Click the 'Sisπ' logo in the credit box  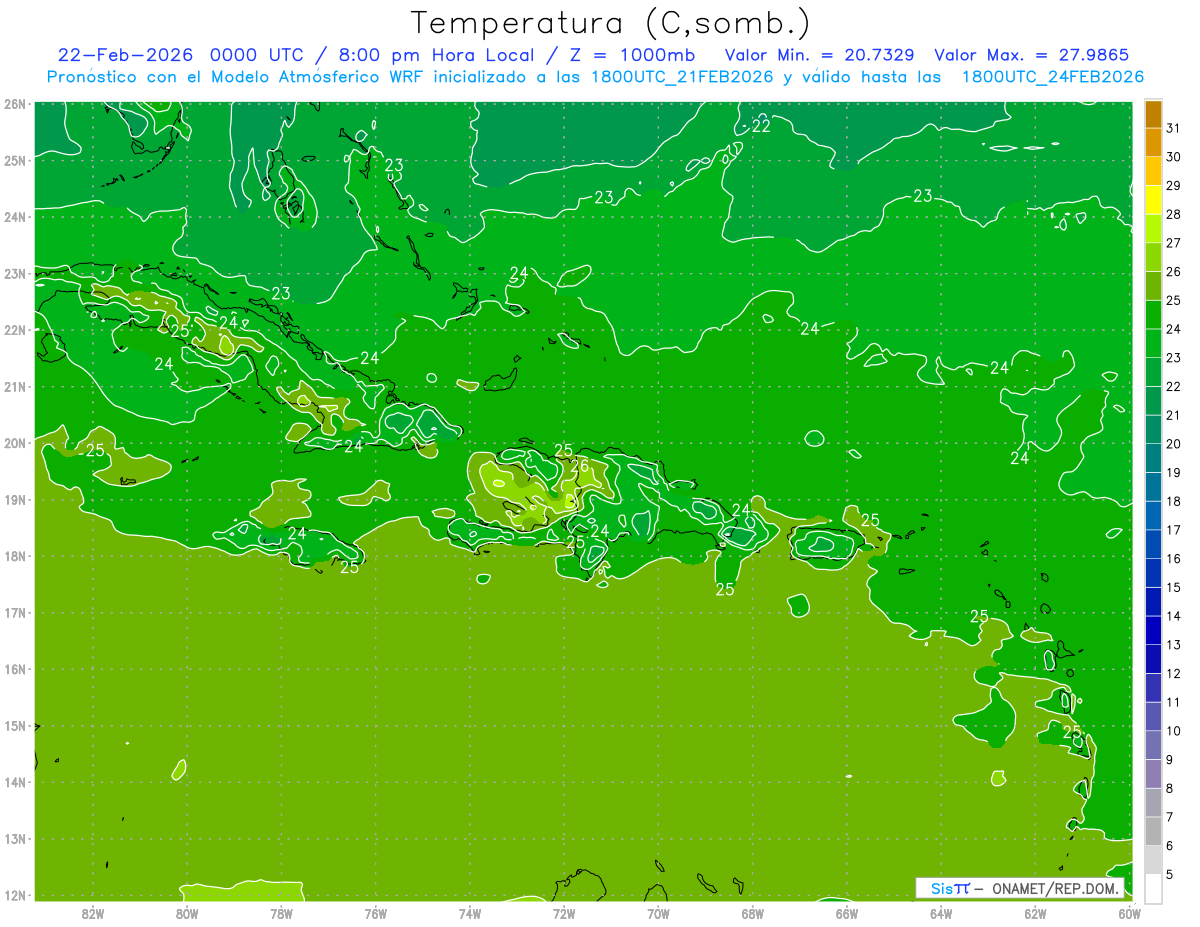[950, 888]
